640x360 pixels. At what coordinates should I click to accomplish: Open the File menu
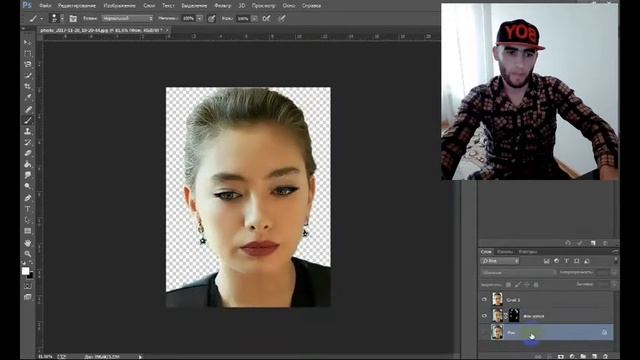point(45,6)
